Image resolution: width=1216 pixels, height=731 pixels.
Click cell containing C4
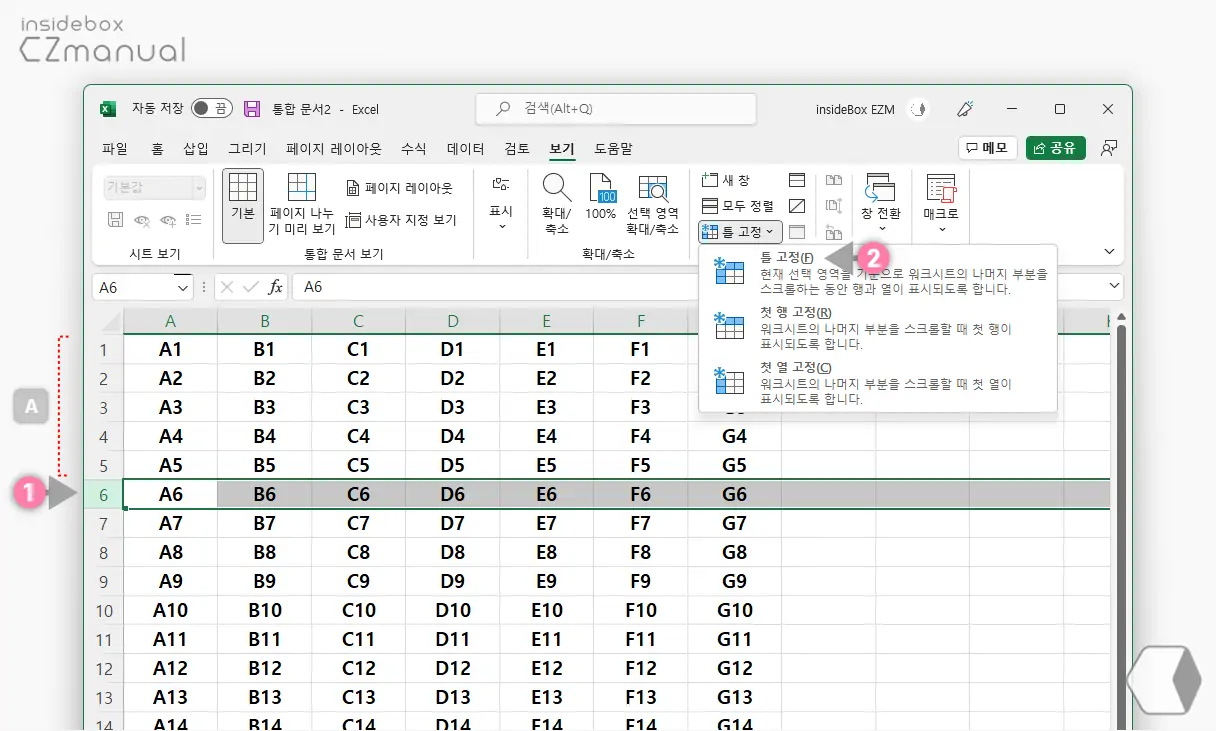point(358,436)
